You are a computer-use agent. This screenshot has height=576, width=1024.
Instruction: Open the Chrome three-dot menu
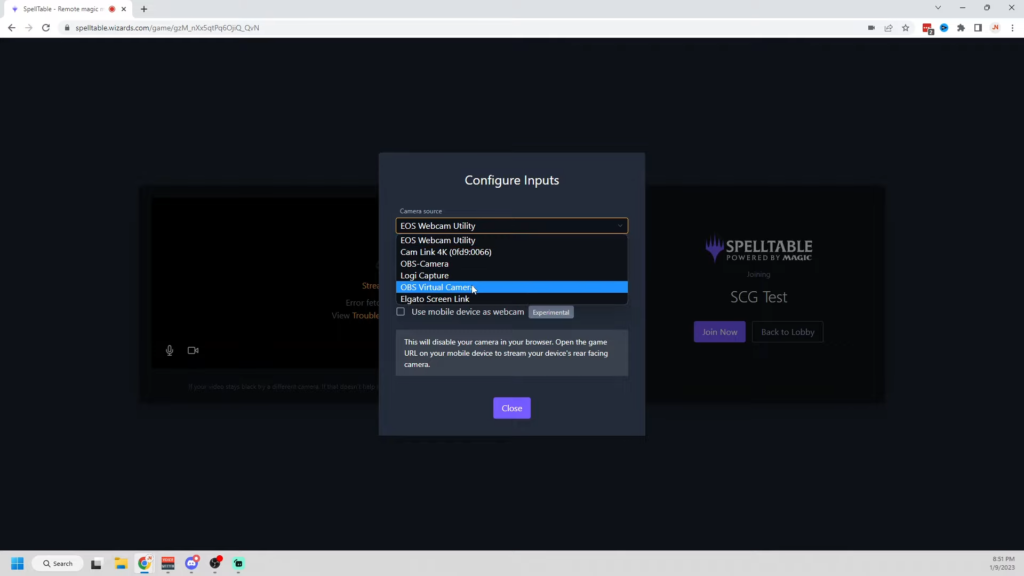click(x=1012, y=28)
